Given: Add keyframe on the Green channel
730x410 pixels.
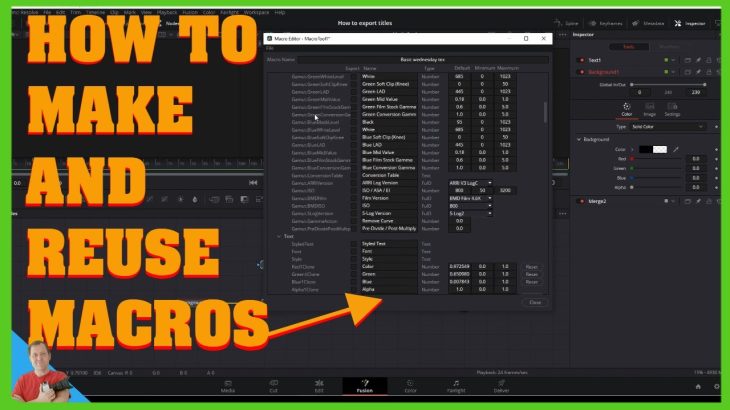Looking at the screenshot, I should pyautogui.click(x=716, y=168).
